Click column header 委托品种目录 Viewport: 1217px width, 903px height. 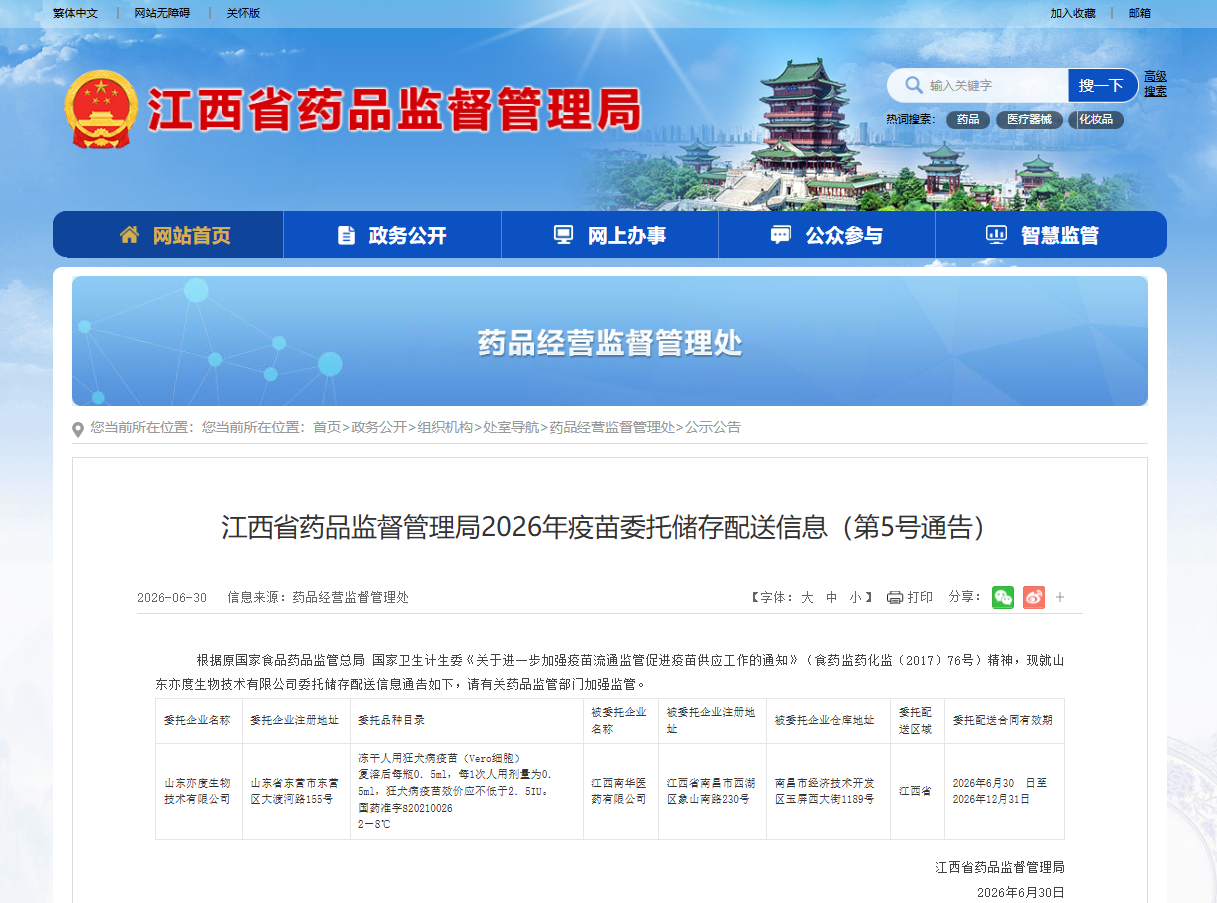tap(466, 720)
